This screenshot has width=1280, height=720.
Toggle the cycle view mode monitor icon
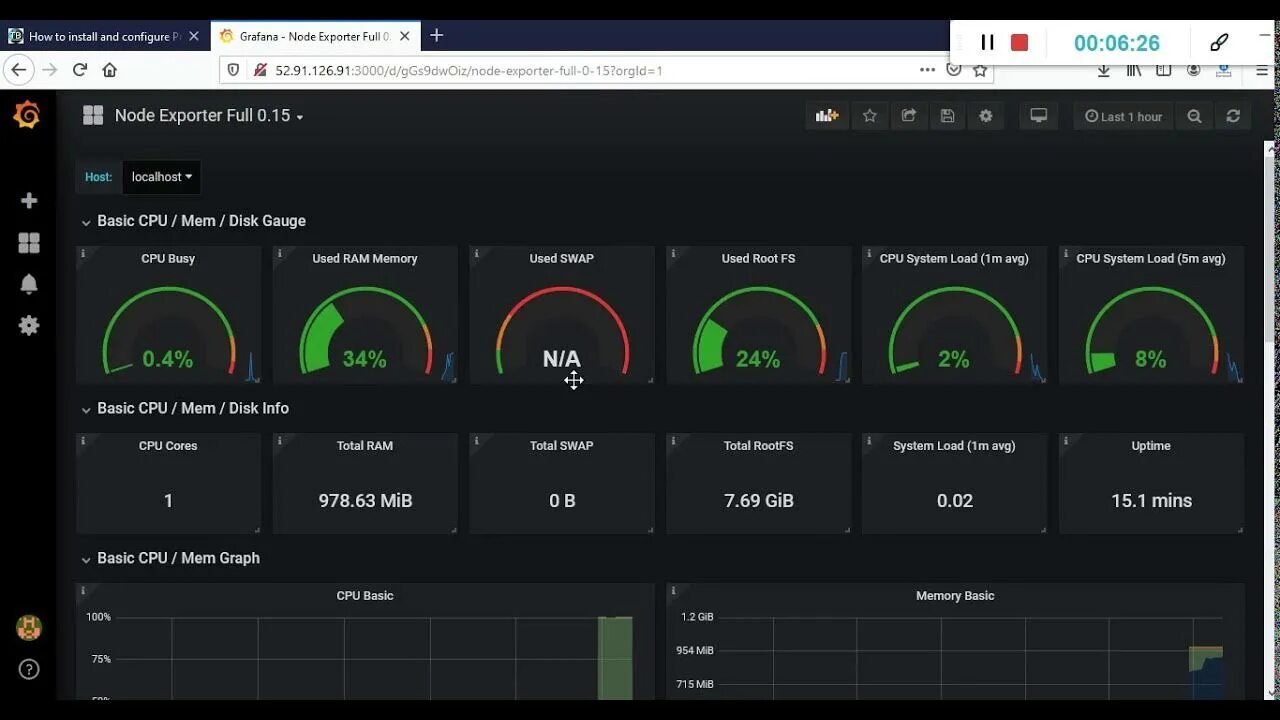pos(1039,116)
